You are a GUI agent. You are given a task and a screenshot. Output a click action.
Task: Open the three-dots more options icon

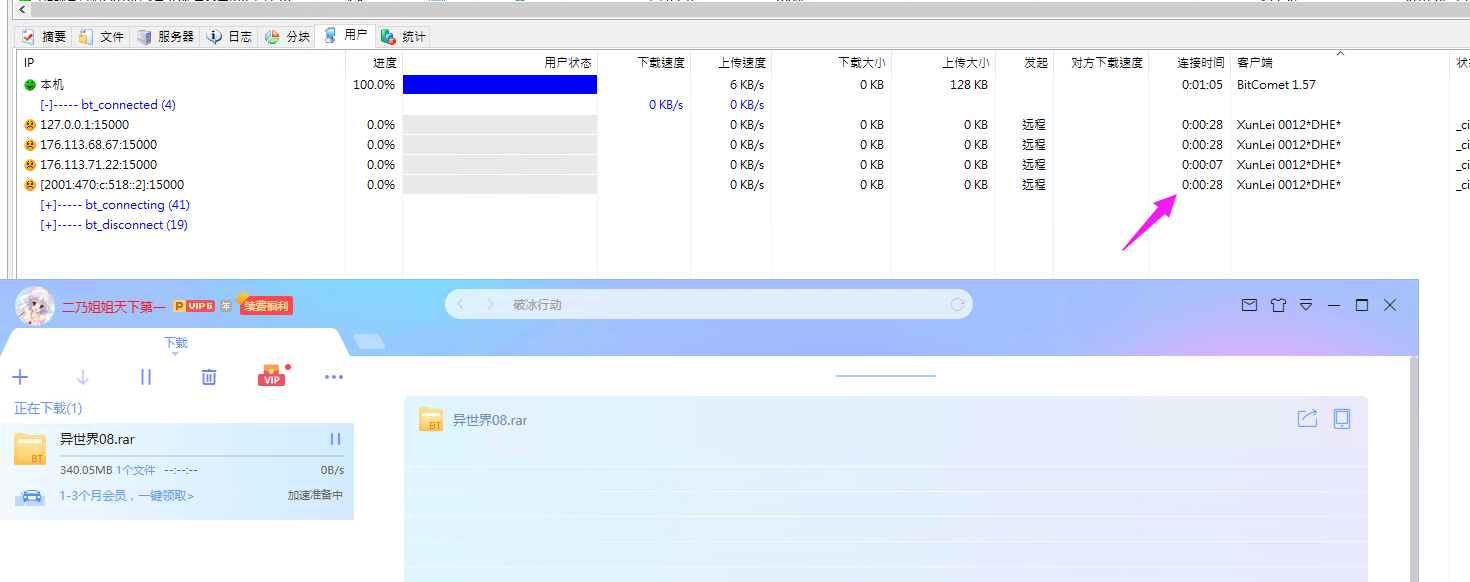[x=334, y=377]
